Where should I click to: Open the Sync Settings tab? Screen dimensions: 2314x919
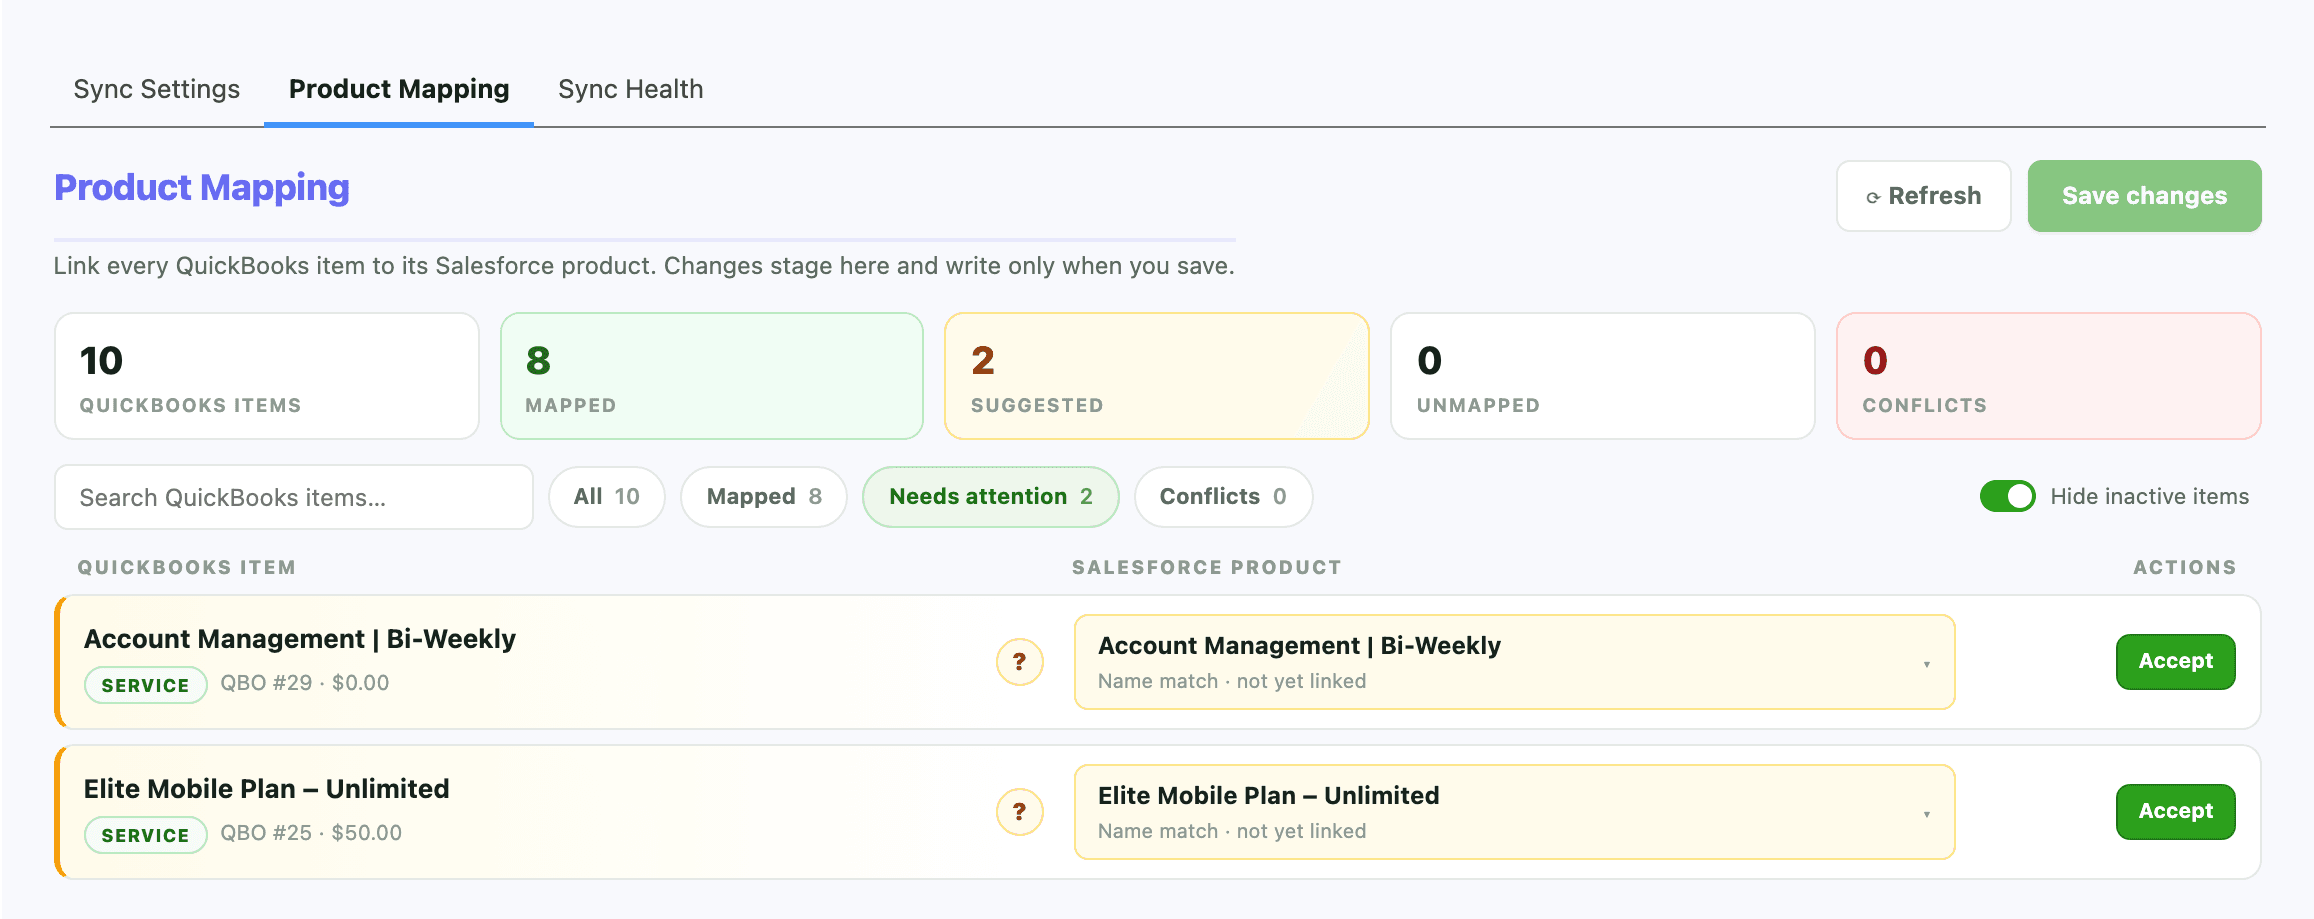157,89
